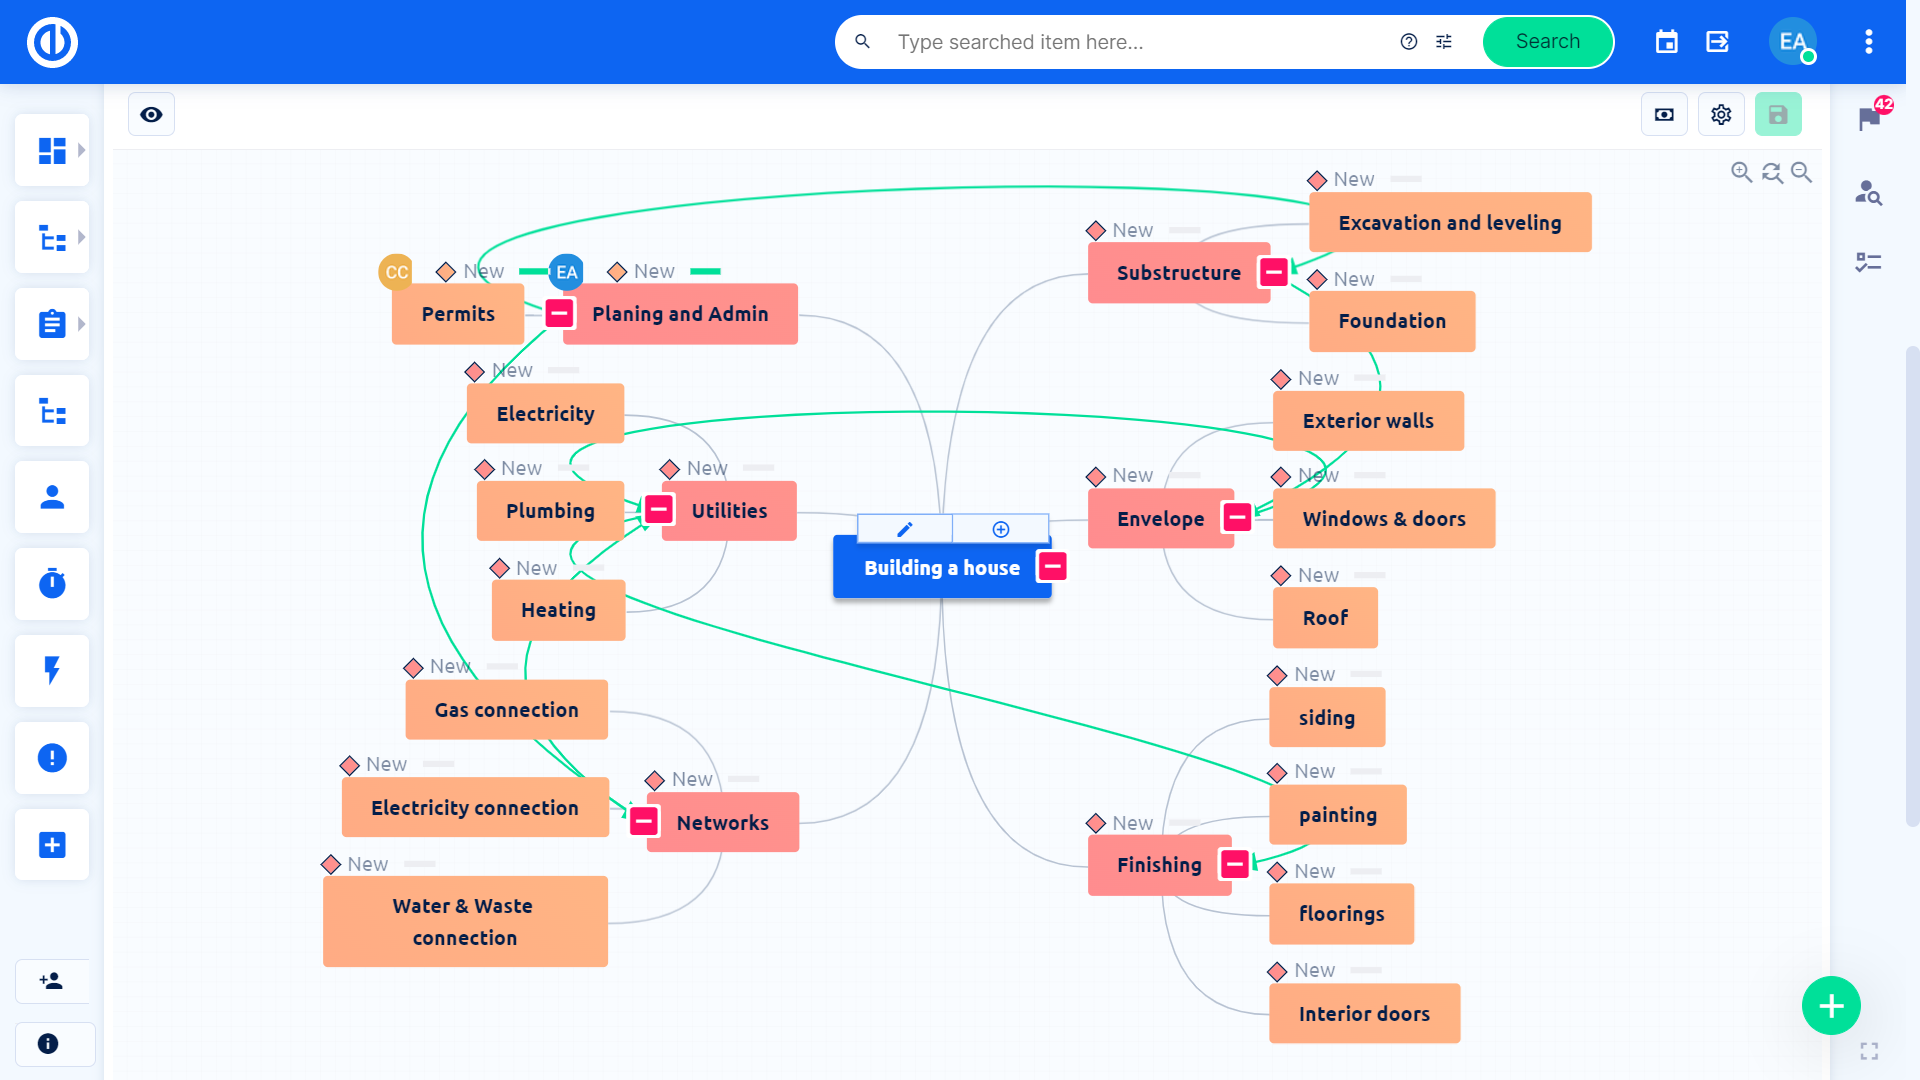Edit Building a house via the pencil icon
This screenshot has width=1920, height=1080.
pos(905,529)
